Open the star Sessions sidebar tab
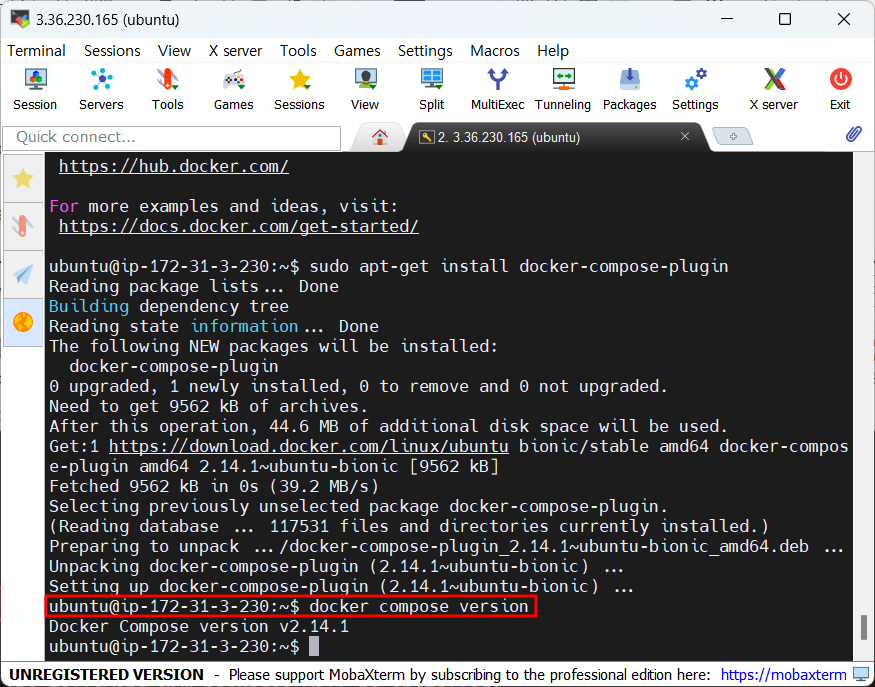 pyautogui.click(x=23, y=179)
